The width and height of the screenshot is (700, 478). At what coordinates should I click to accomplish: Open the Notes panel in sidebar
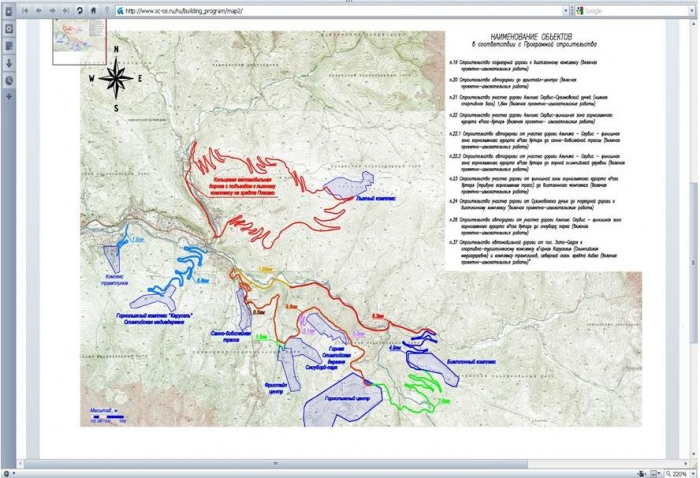[x=9, y=46]
